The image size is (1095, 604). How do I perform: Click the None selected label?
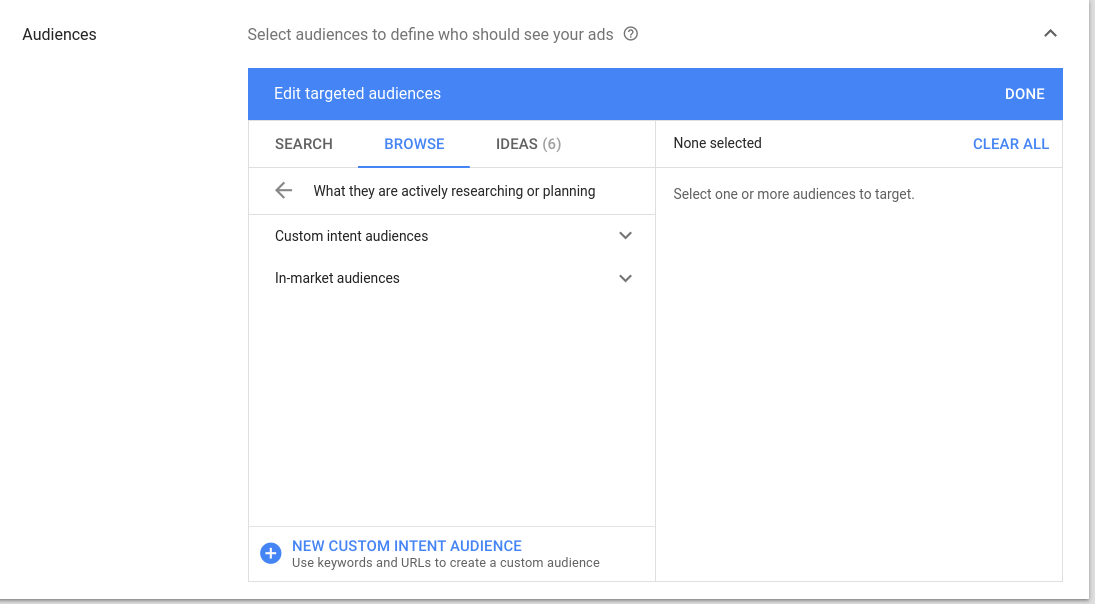[x=717, y=143]
